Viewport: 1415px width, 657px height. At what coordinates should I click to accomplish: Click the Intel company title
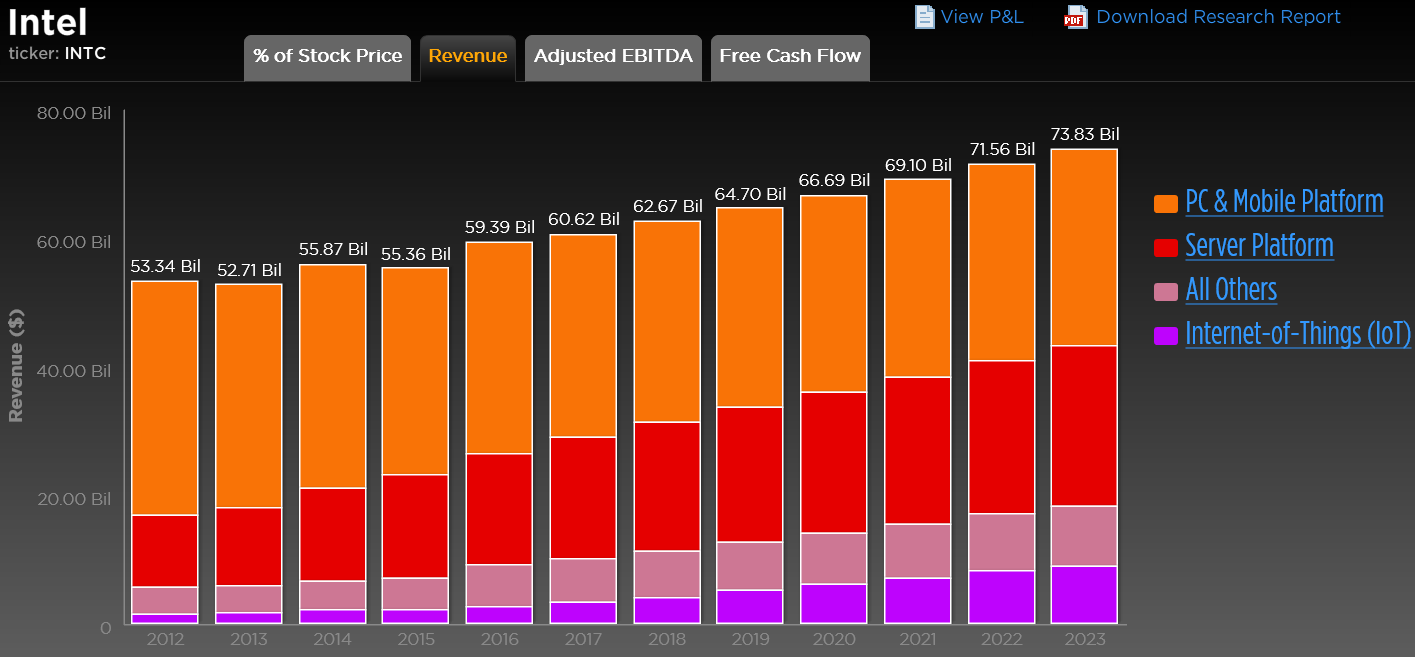(x=48, y=22)
